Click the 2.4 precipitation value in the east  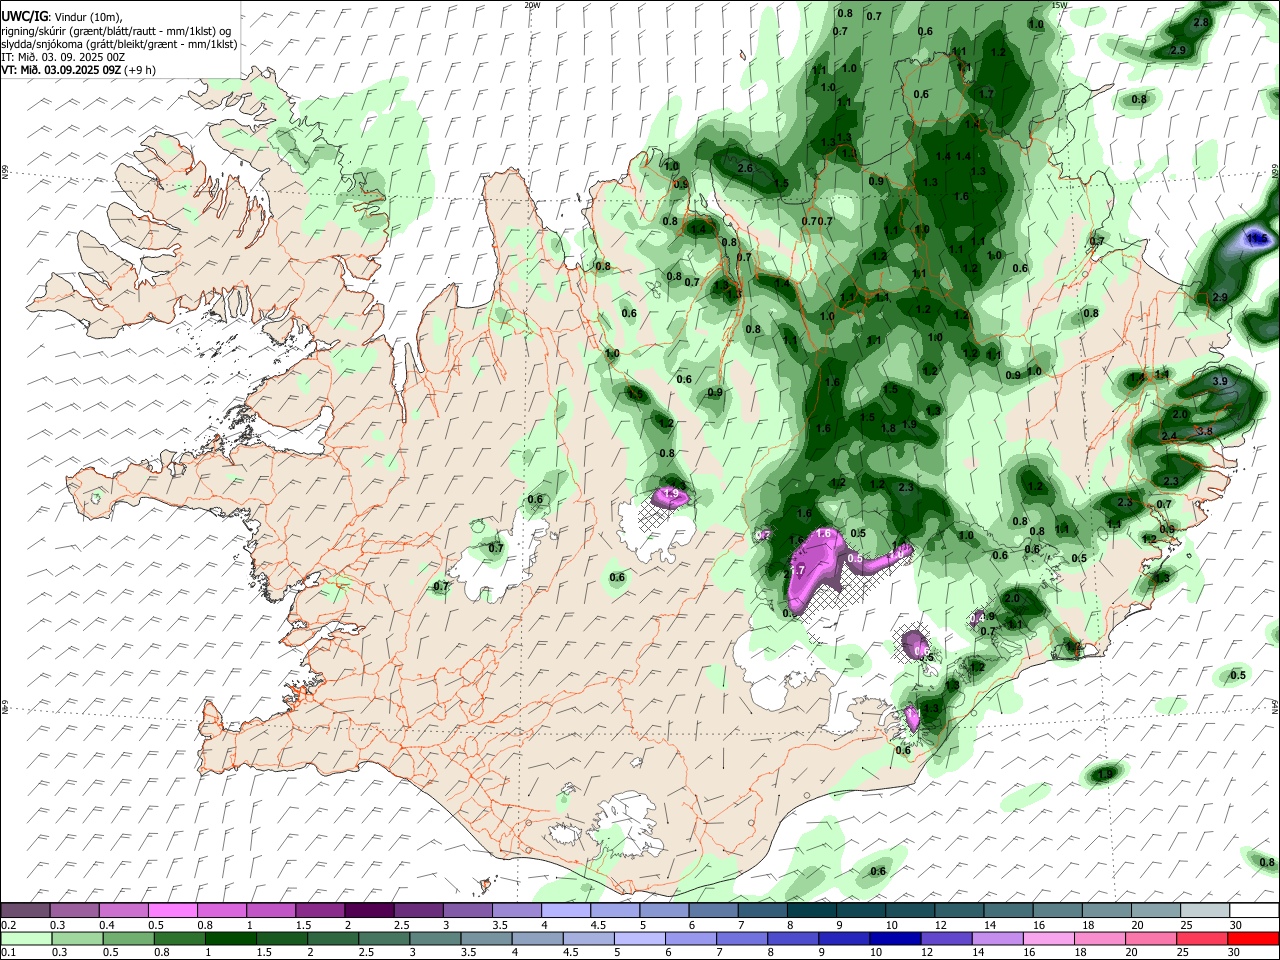click(x=1170, y=437)
